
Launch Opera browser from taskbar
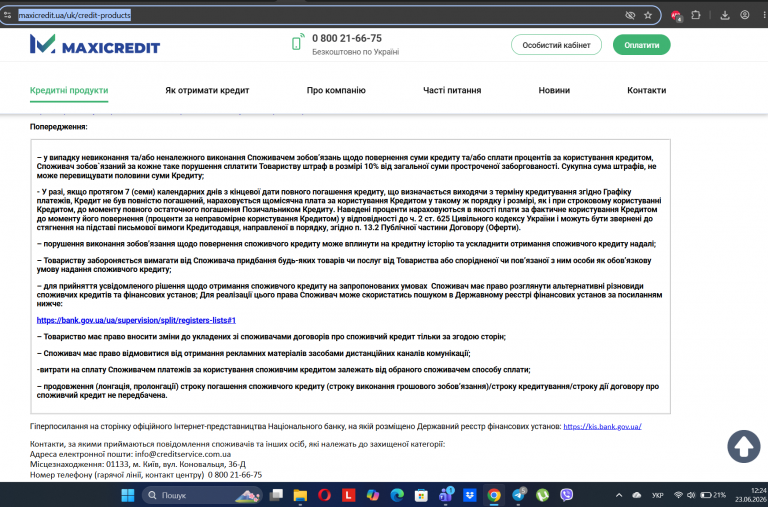coord(324,495)
